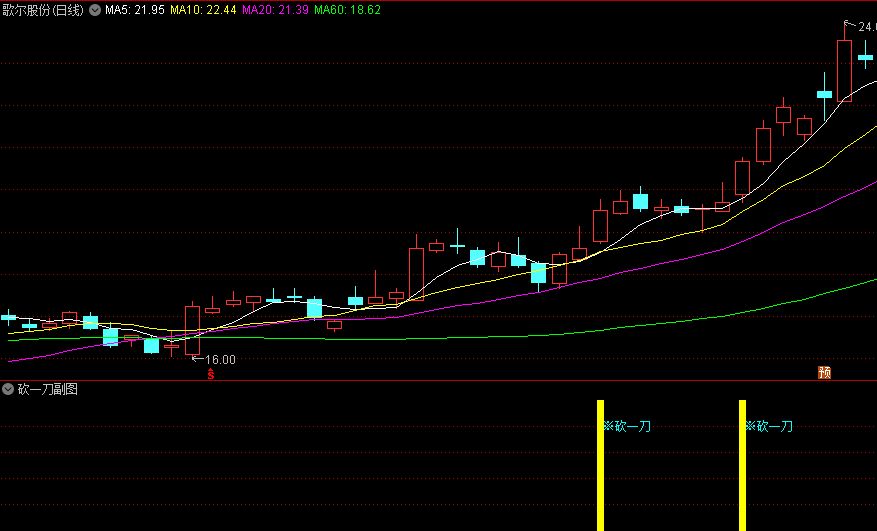Screen dimensions: 877x531
Task: Click the MA60: 18.62 indicator label
Action: (347, 10)
